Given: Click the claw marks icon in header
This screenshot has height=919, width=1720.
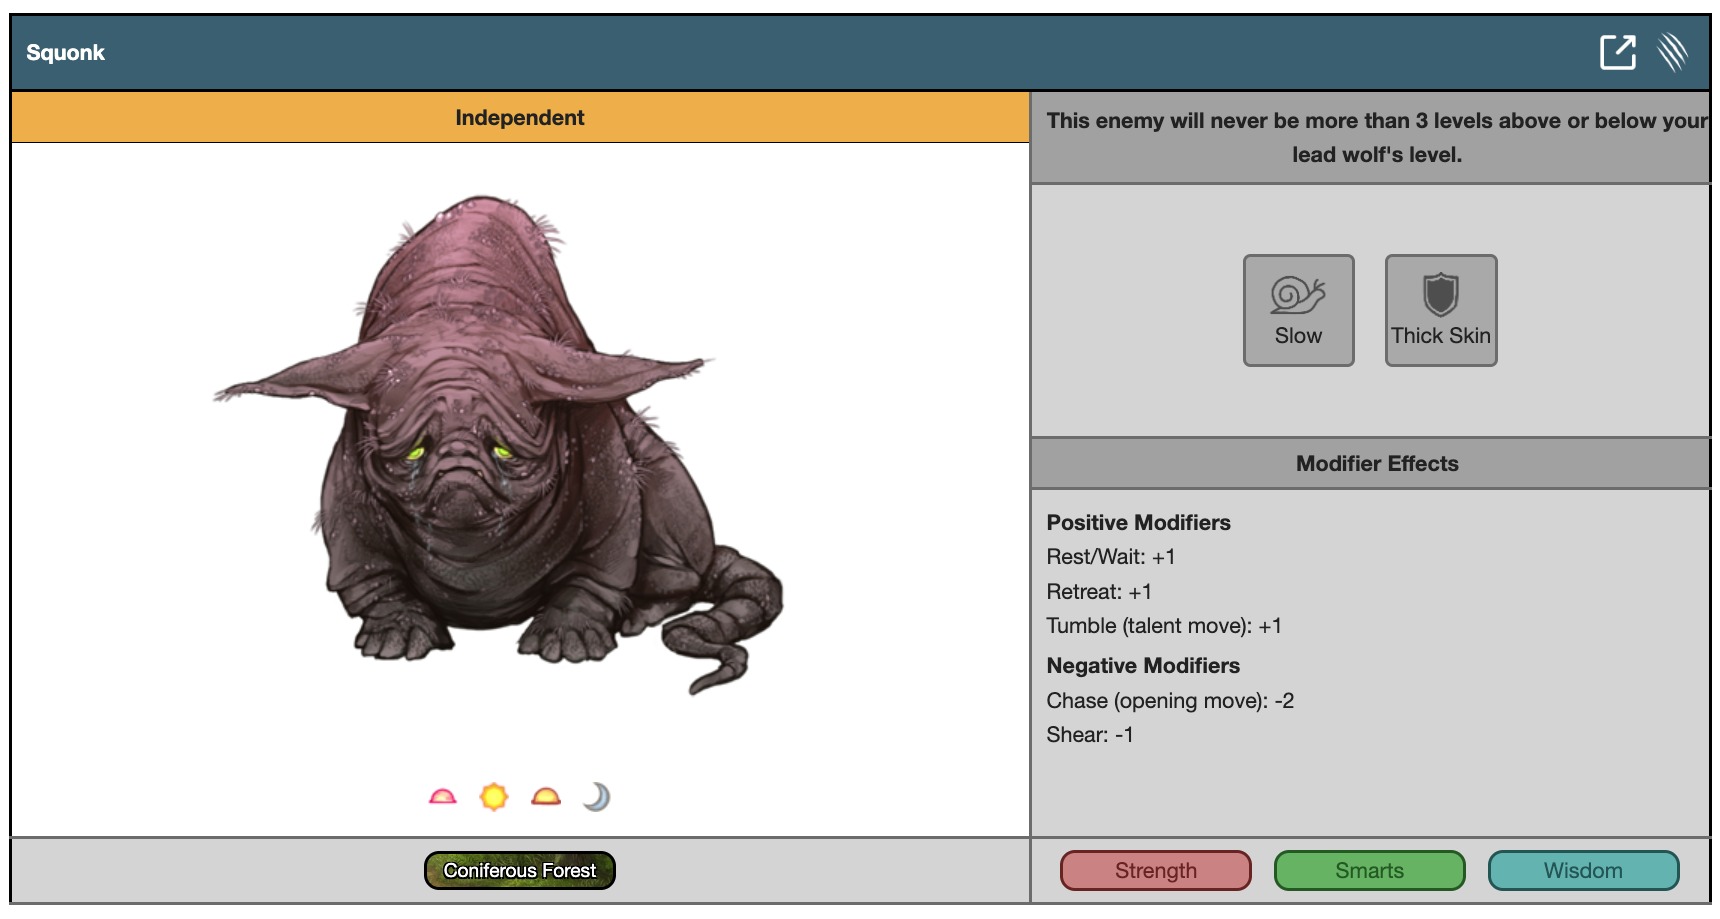Looking at the screenshot, I should coord(1672,52).
